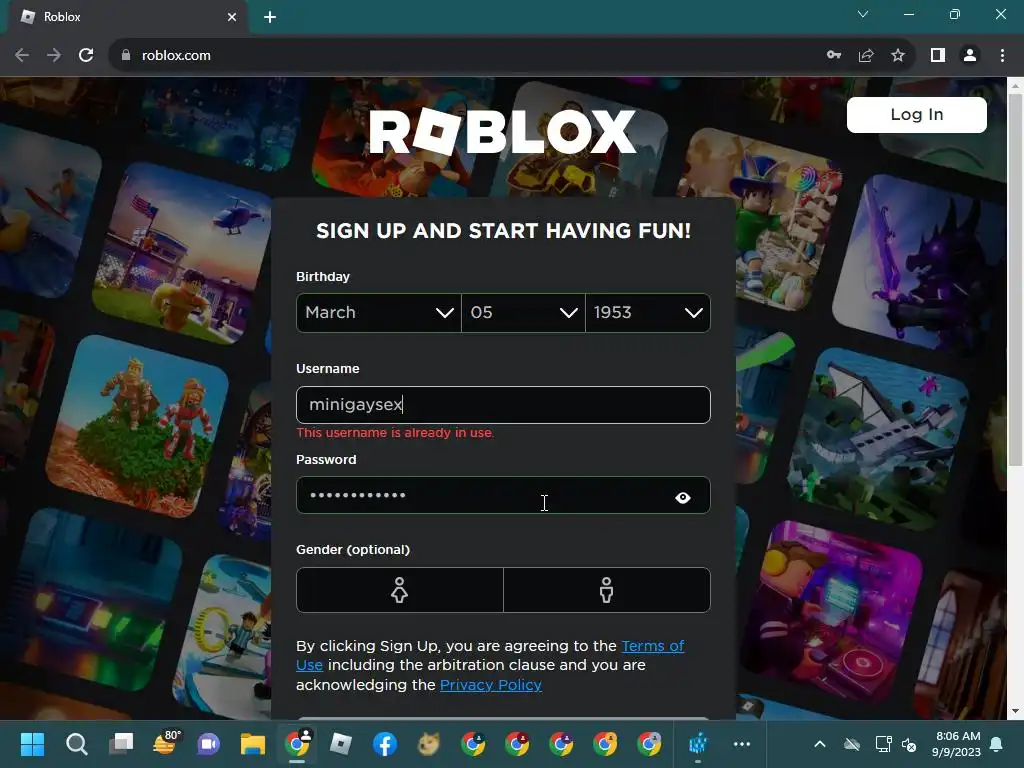The width and height of the screenshot is (1024, 768).
Task: Open File Explorer from the taskbar
Action: point(253,744)
